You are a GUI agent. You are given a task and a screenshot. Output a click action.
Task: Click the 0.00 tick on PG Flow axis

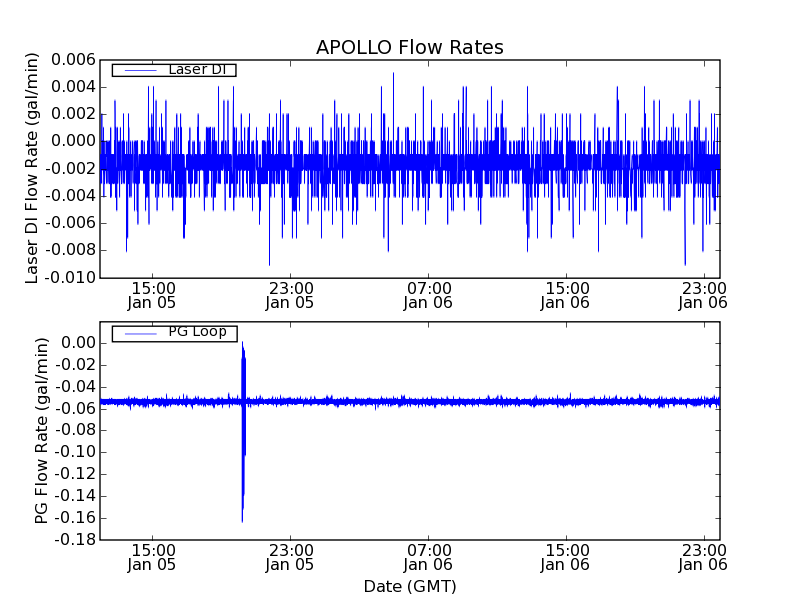[x=78, y=343]
